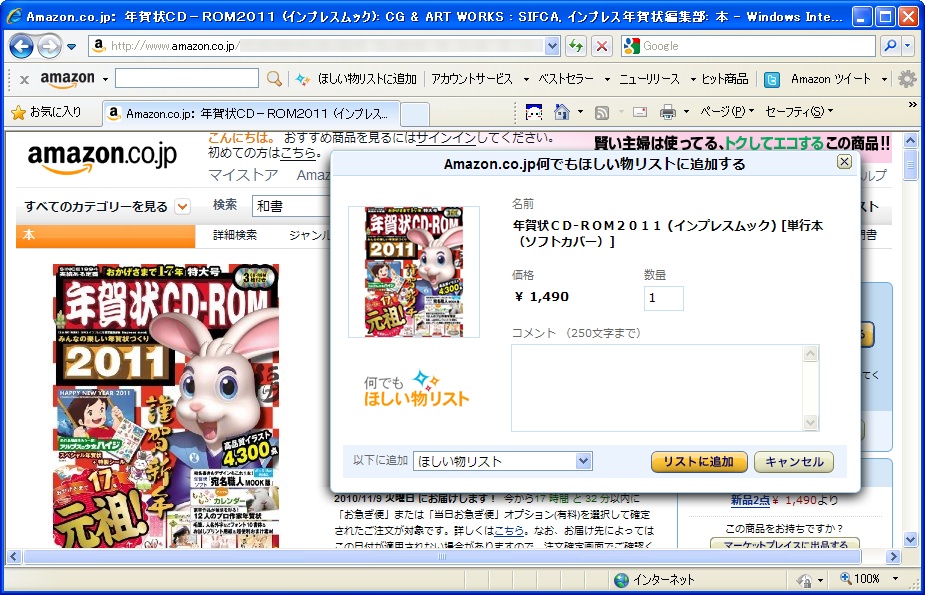
Task: Click the キャンセル button
Action: 794,462
